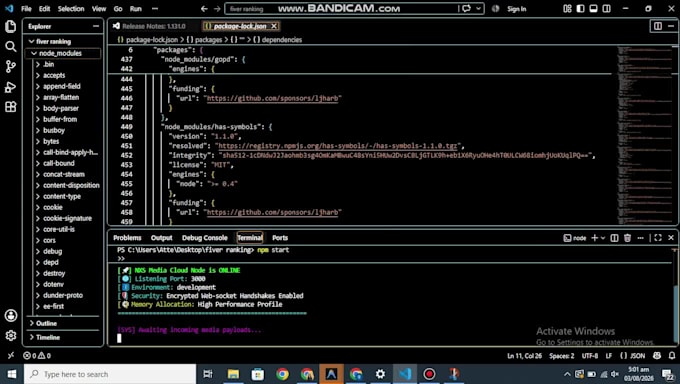Switch to the Output tab
This screenshot has width=680, height=384.
pos(161,238)
